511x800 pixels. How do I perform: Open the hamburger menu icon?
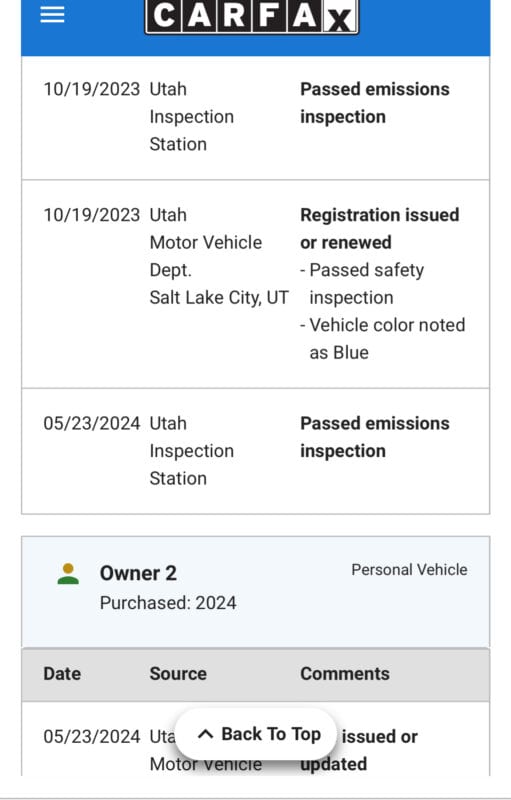(52, 15)
